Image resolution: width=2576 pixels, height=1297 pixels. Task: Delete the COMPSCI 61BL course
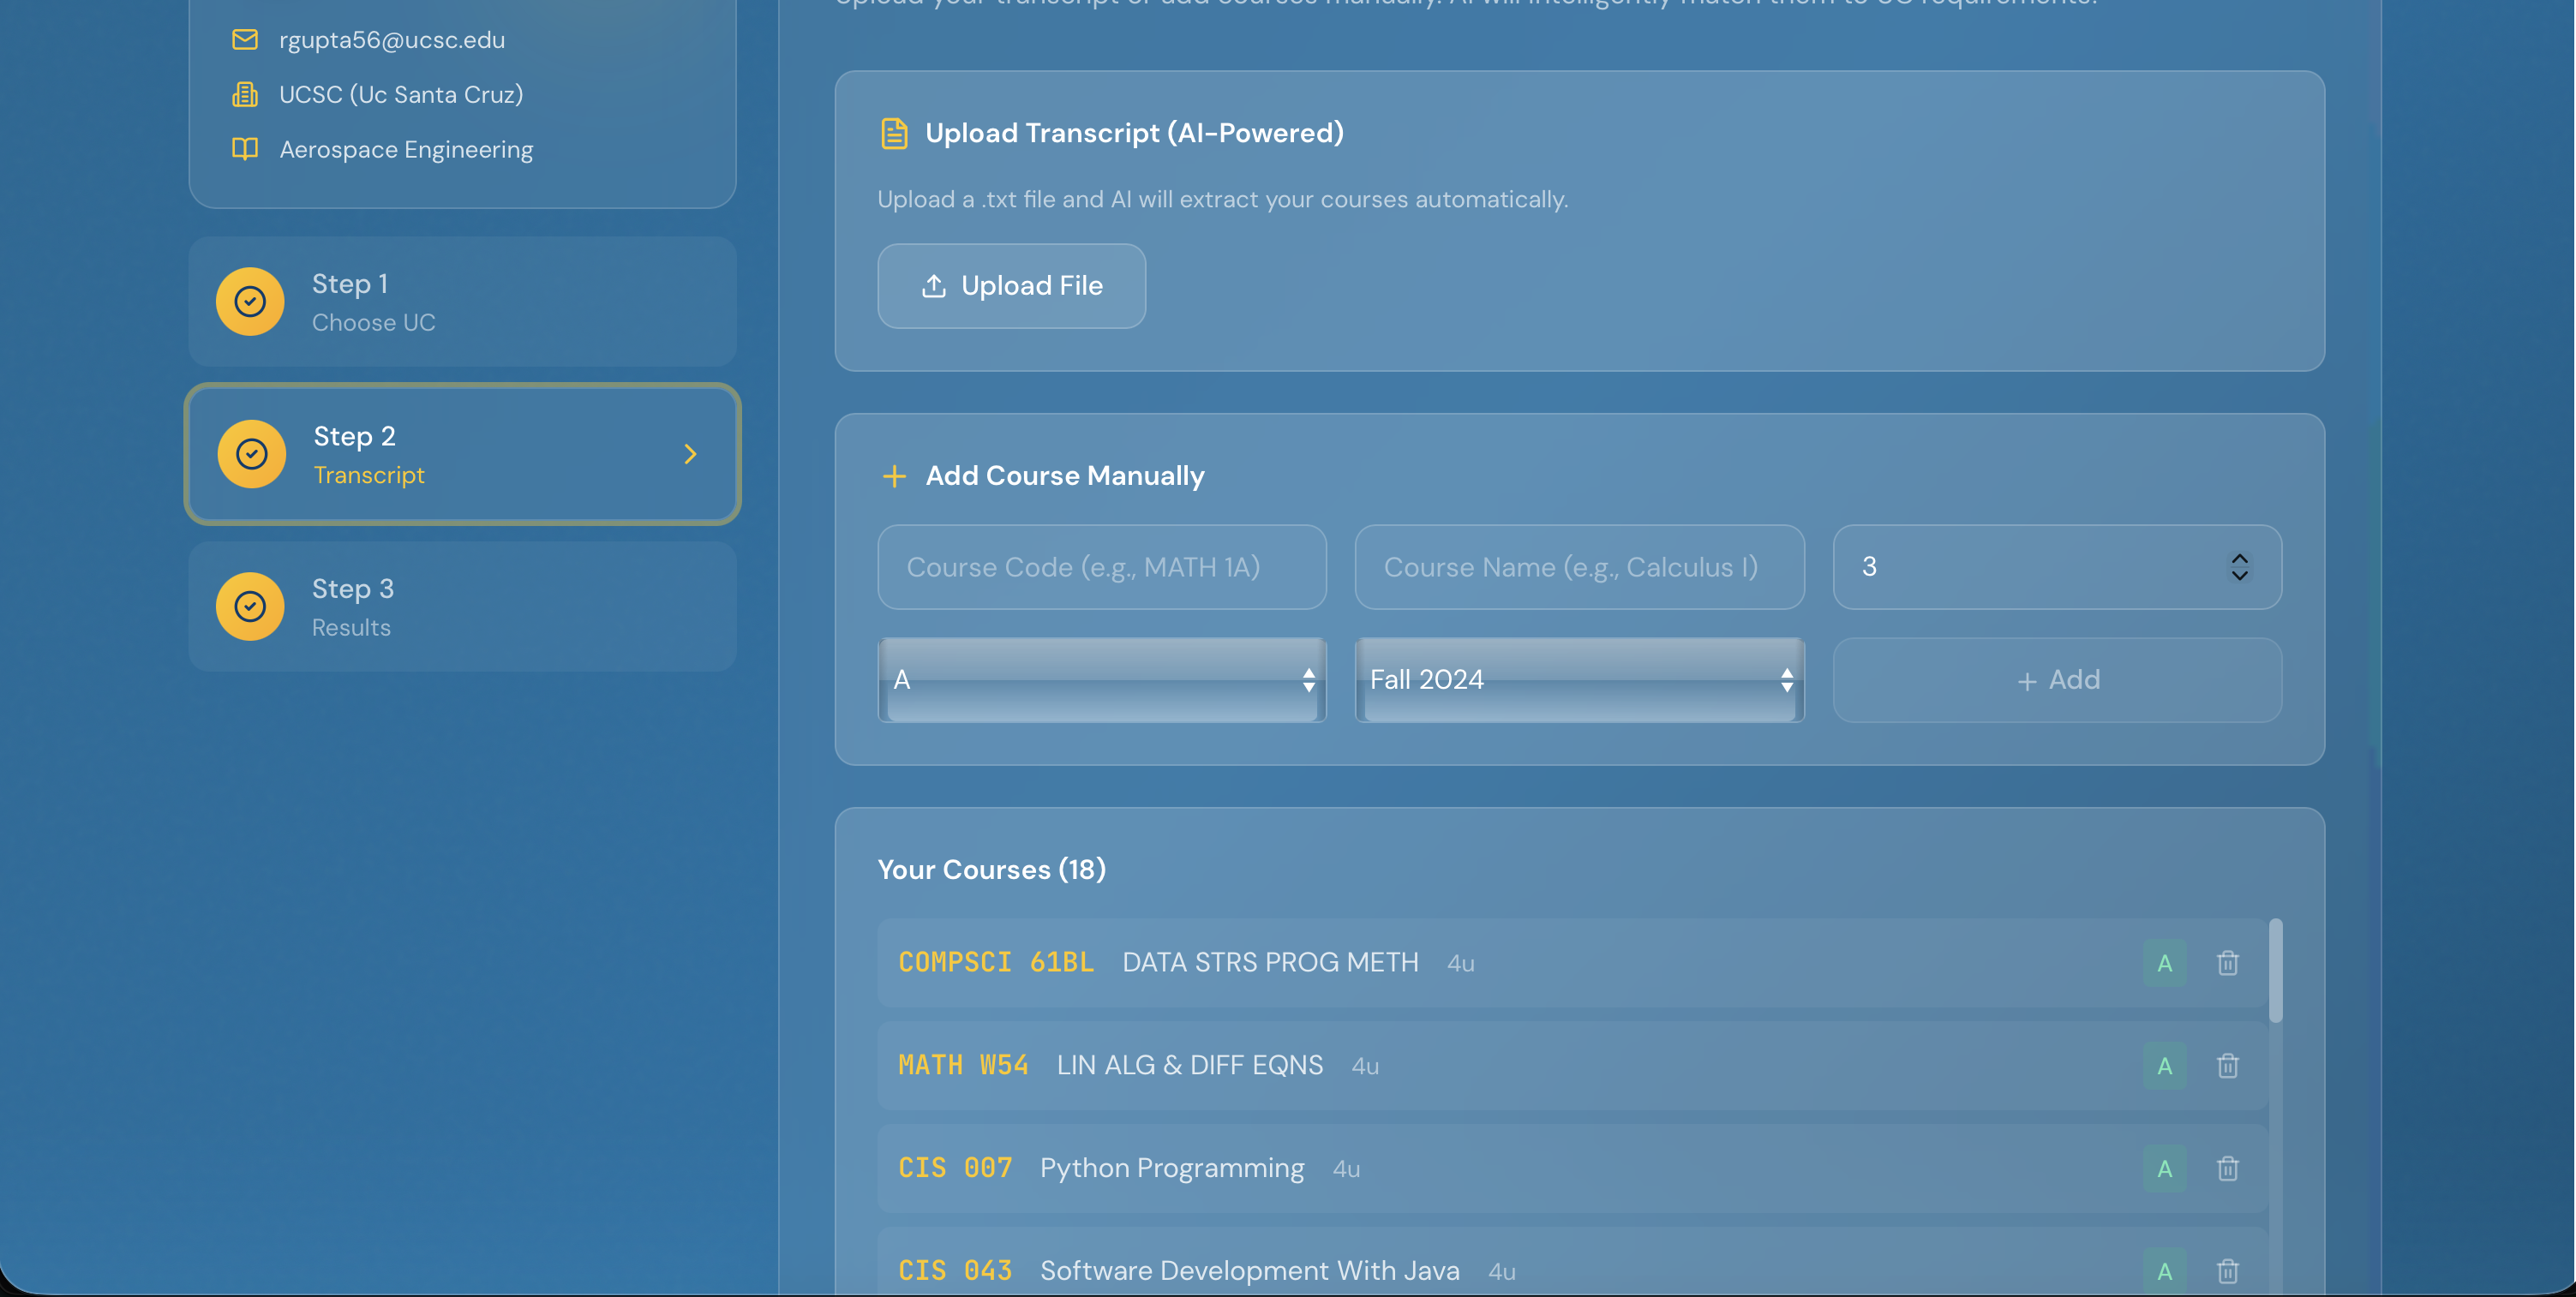pos(2227,963)
